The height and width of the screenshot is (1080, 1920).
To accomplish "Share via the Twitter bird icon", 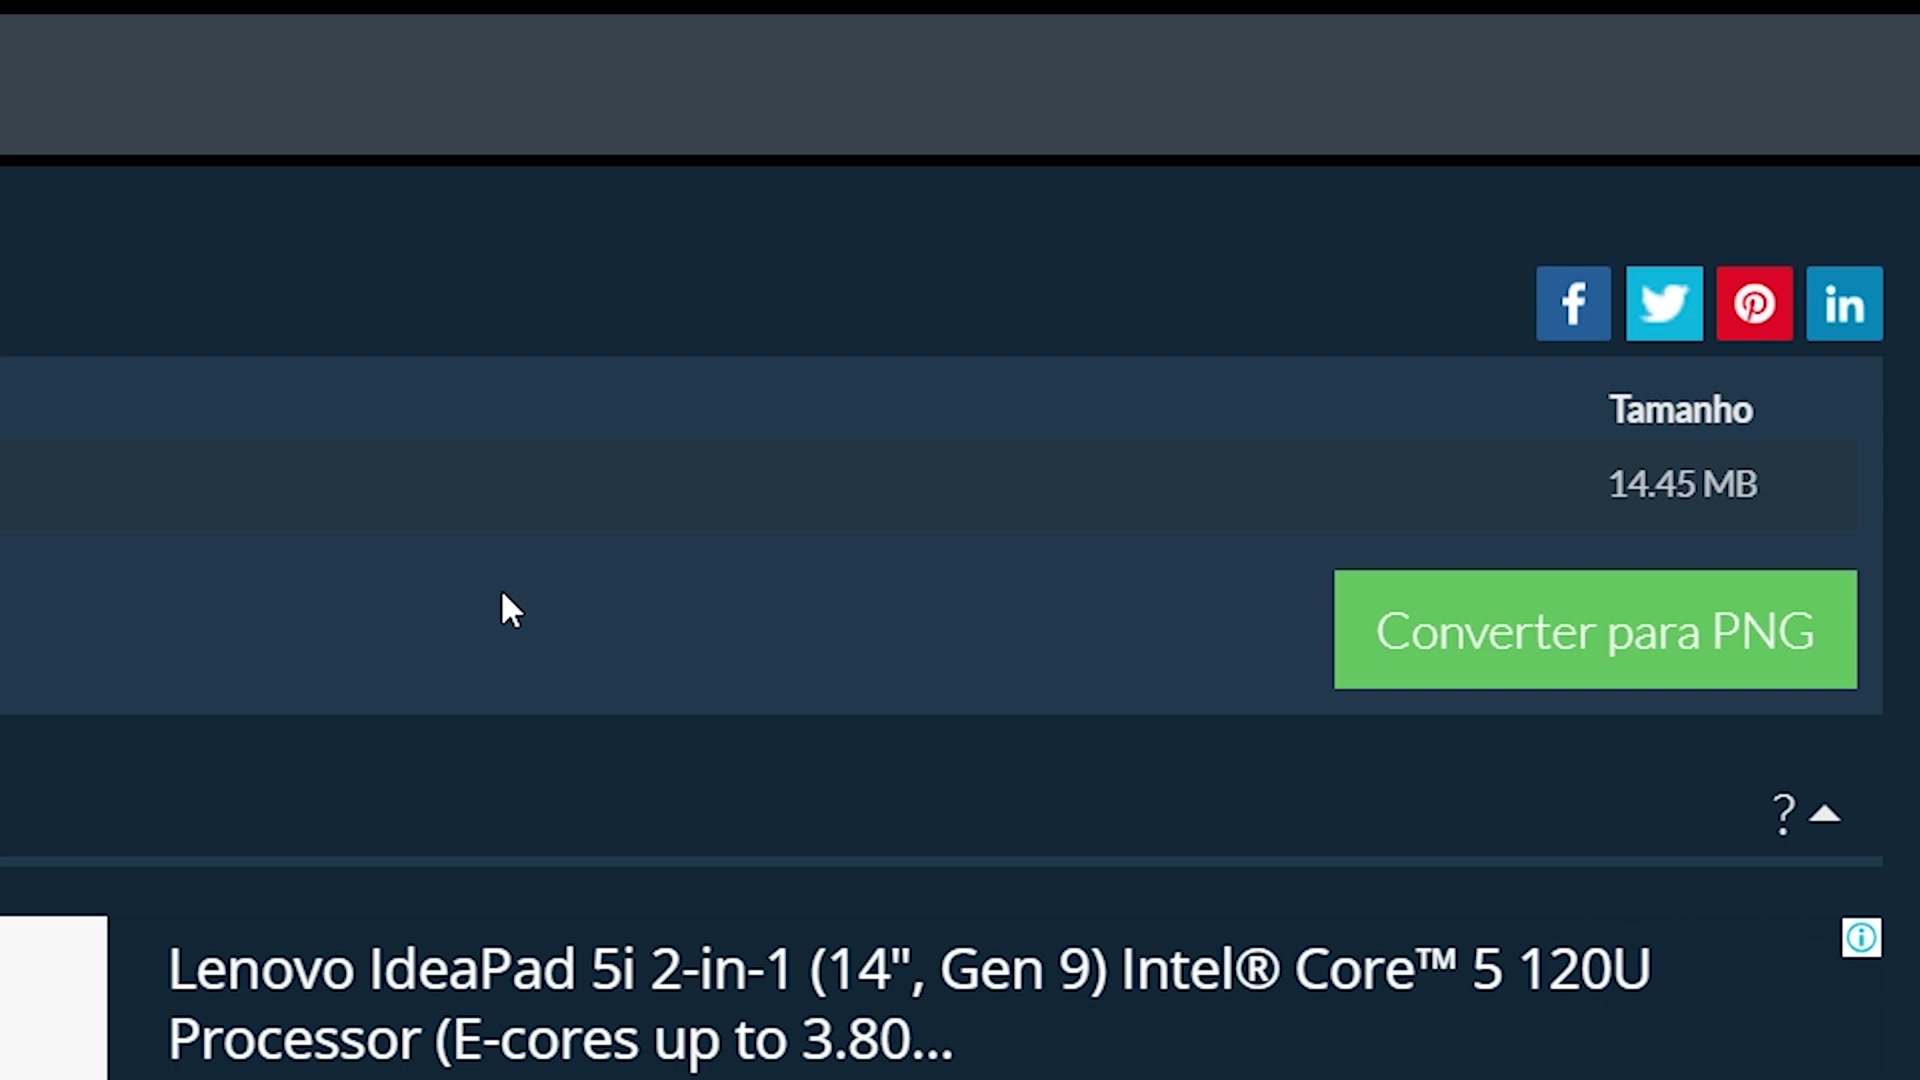I will tap(1664, 304).
